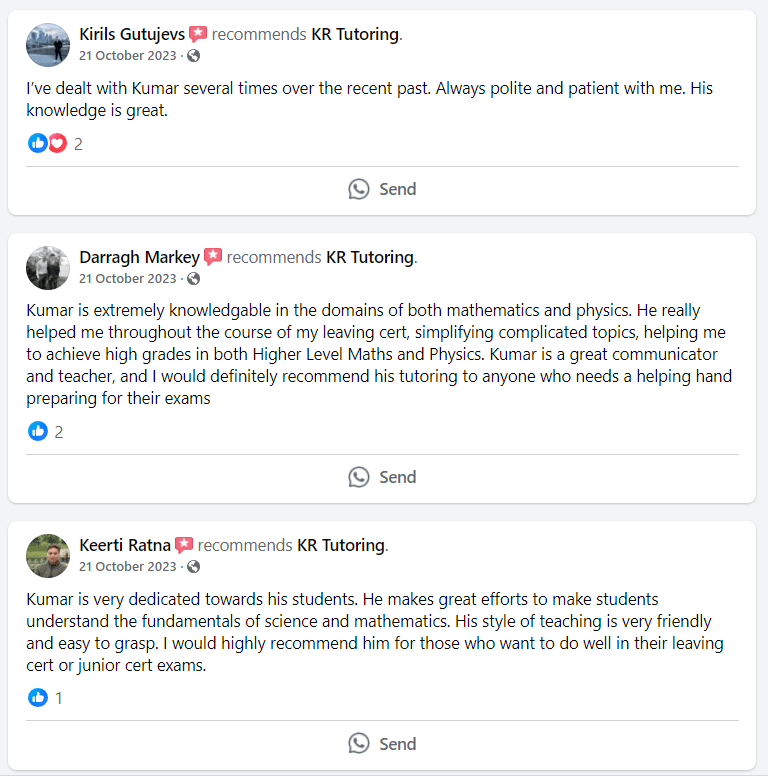Open Kirils Gutujevs profile picture

(47, 45)
